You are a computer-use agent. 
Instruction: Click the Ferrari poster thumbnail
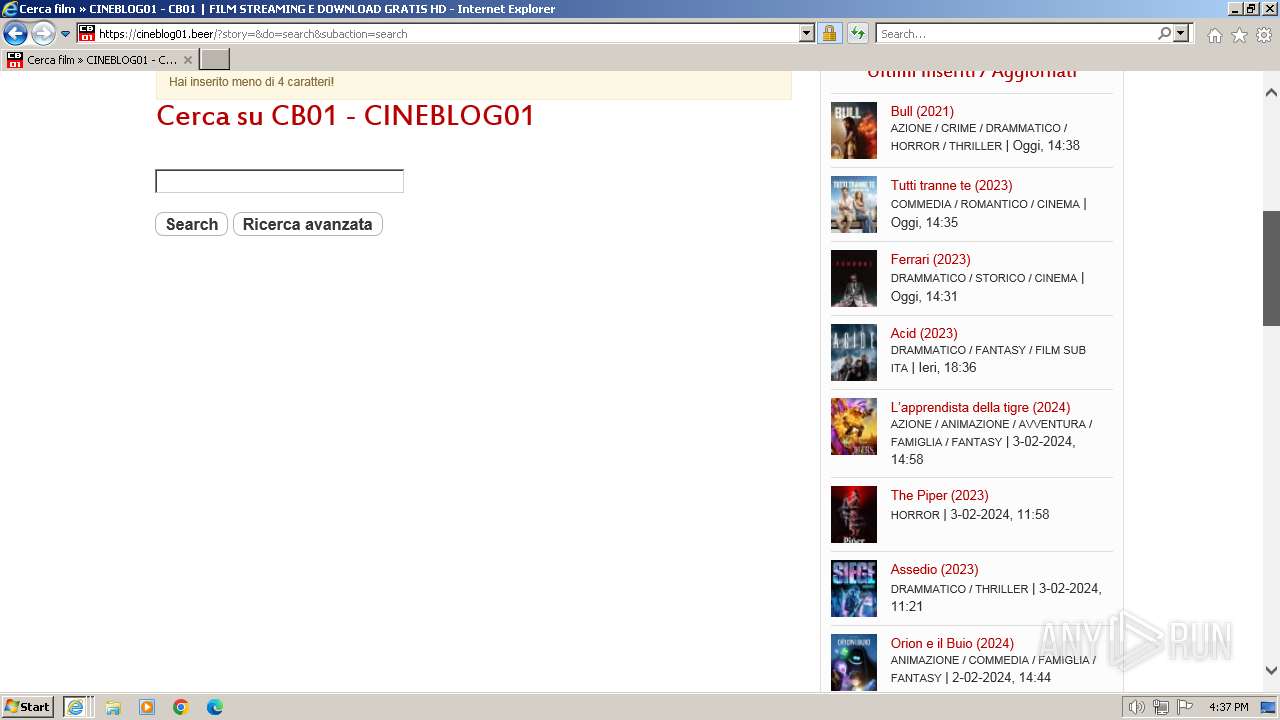[x=854, y=278]
